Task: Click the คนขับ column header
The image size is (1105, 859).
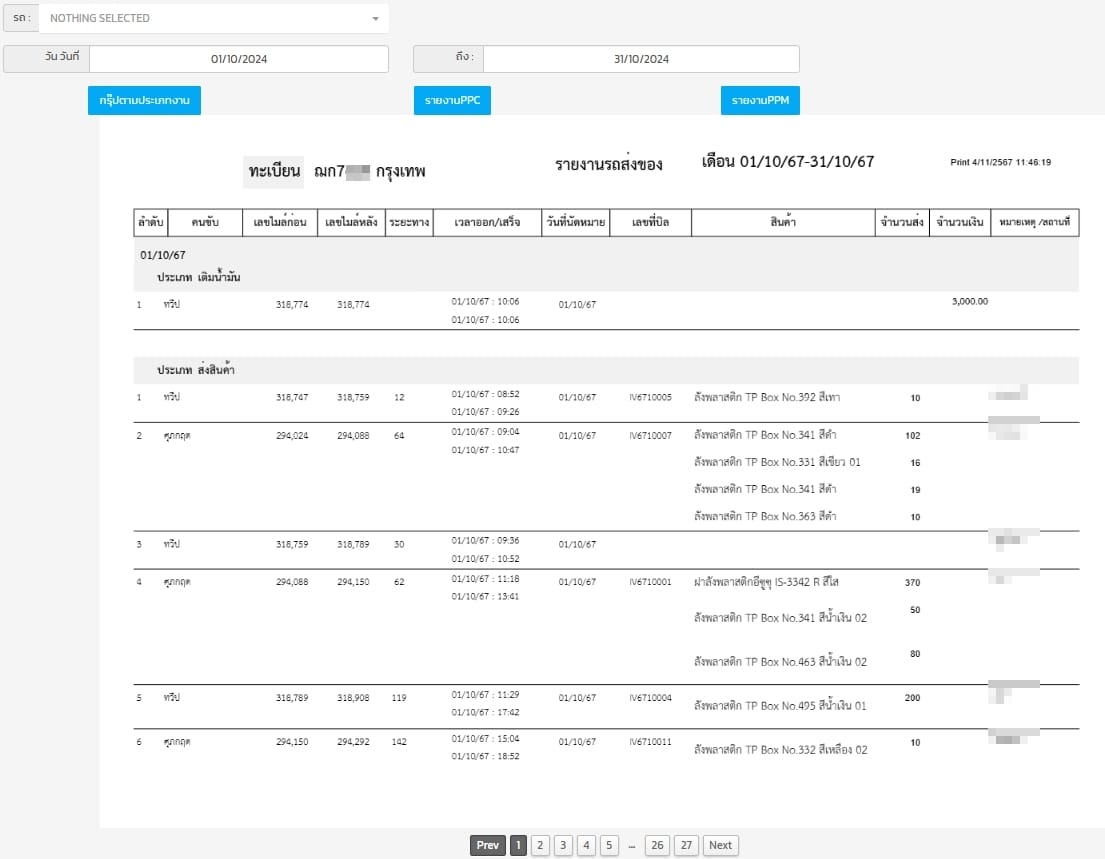Action: pyautogui.click(x=204, y=223)
